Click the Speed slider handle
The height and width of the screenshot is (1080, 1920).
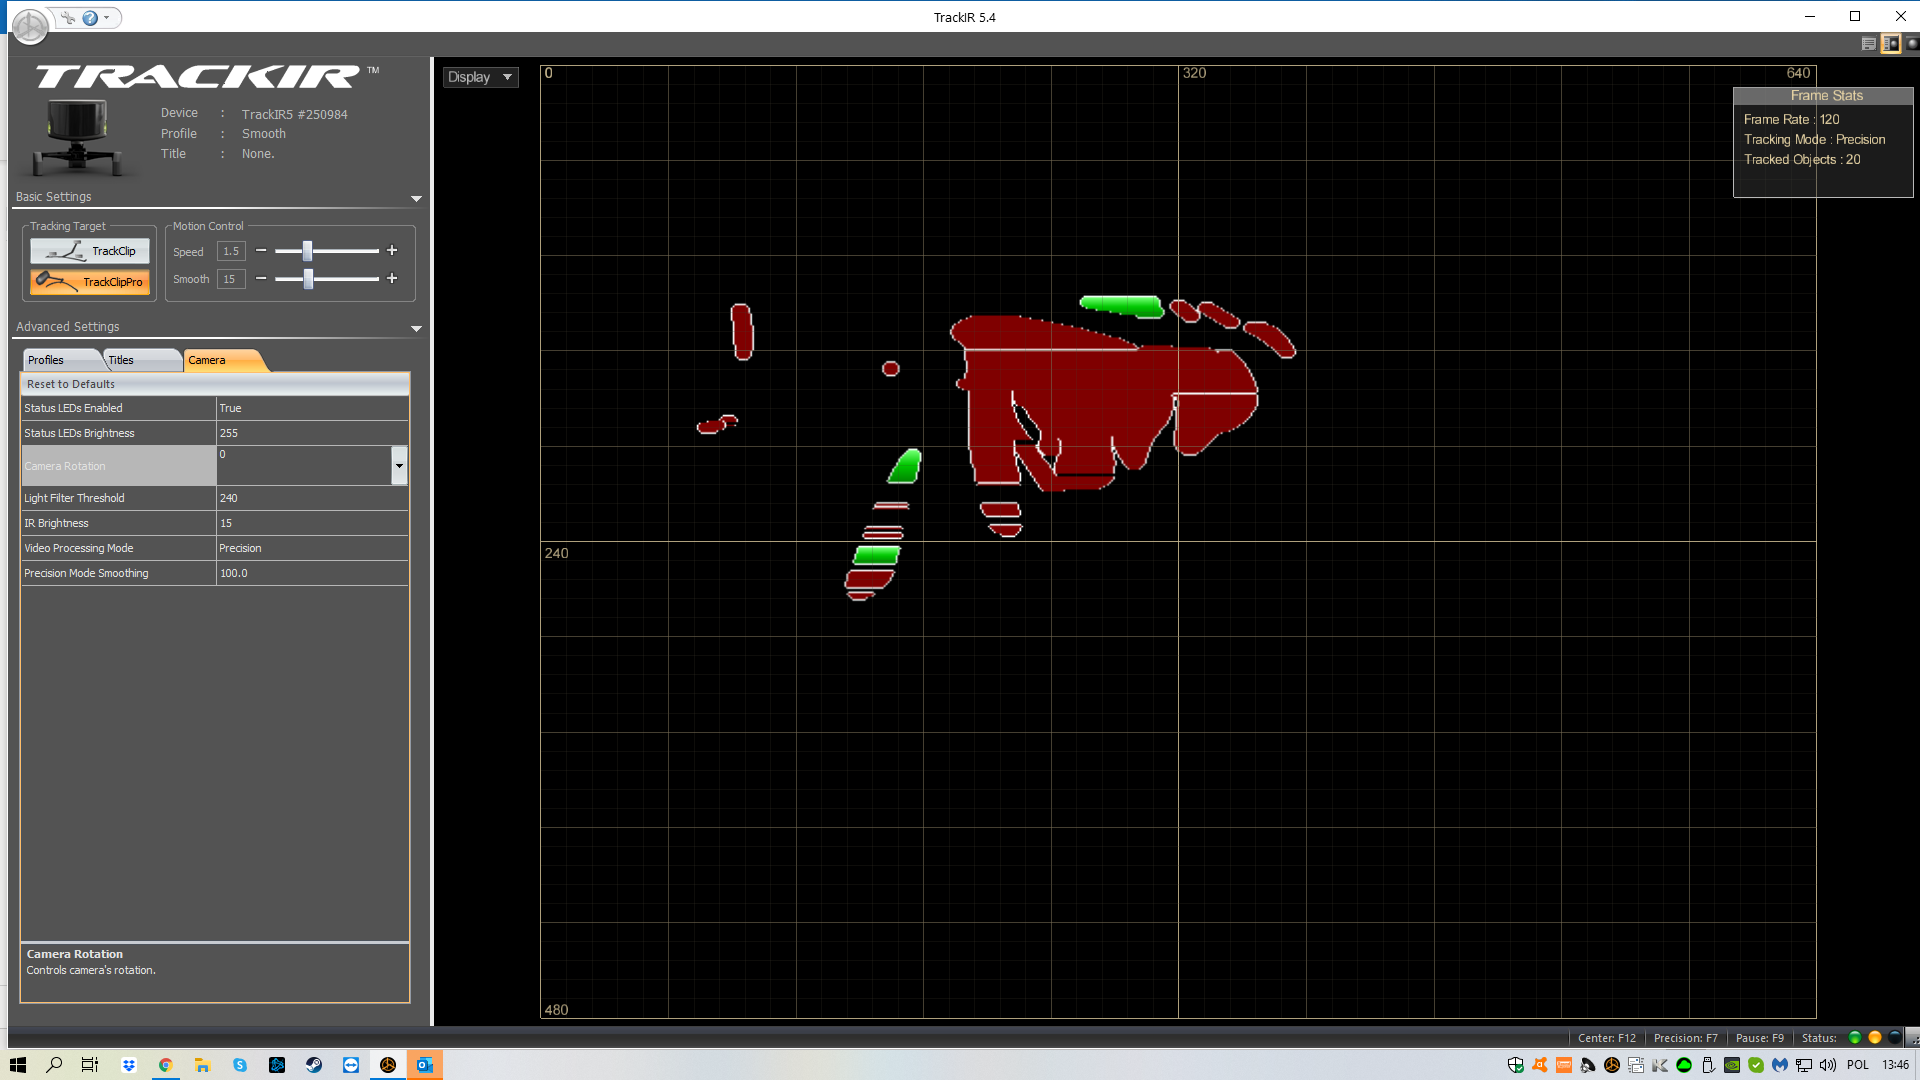coord(307,251)
